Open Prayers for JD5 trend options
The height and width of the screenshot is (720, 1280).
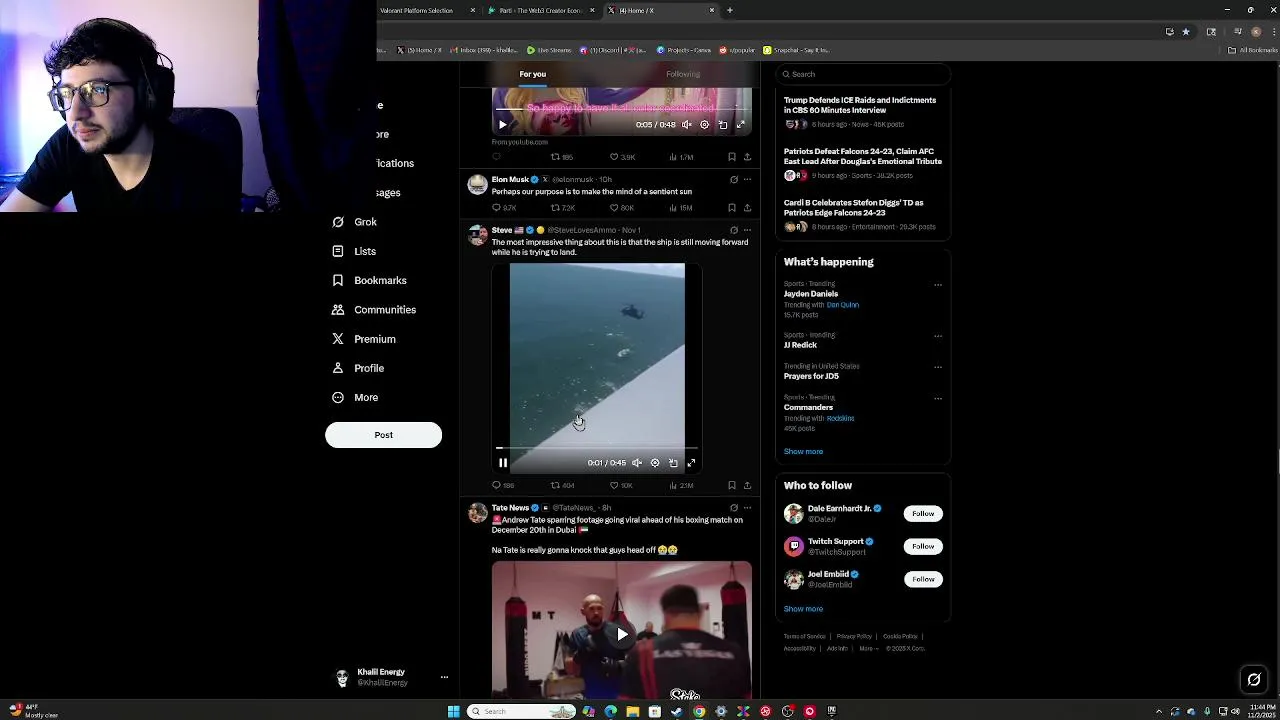coord(938,367)
